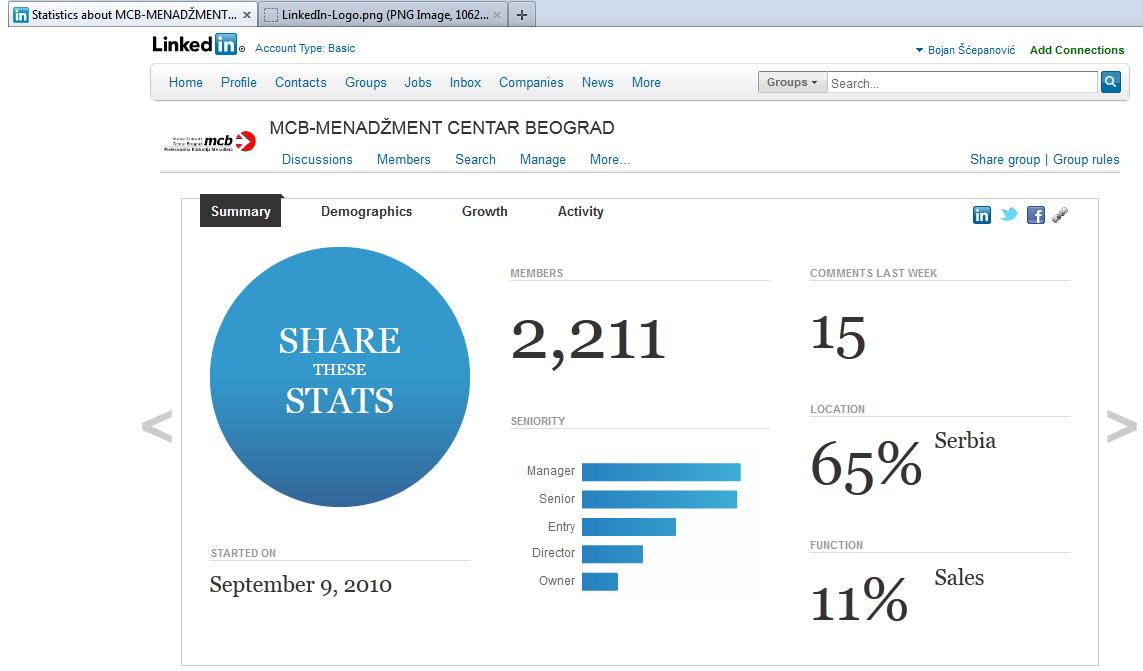Expand the Bojan Šćepanović account menu
This screenshot has height=671, width=1143.
click(965, 50)
